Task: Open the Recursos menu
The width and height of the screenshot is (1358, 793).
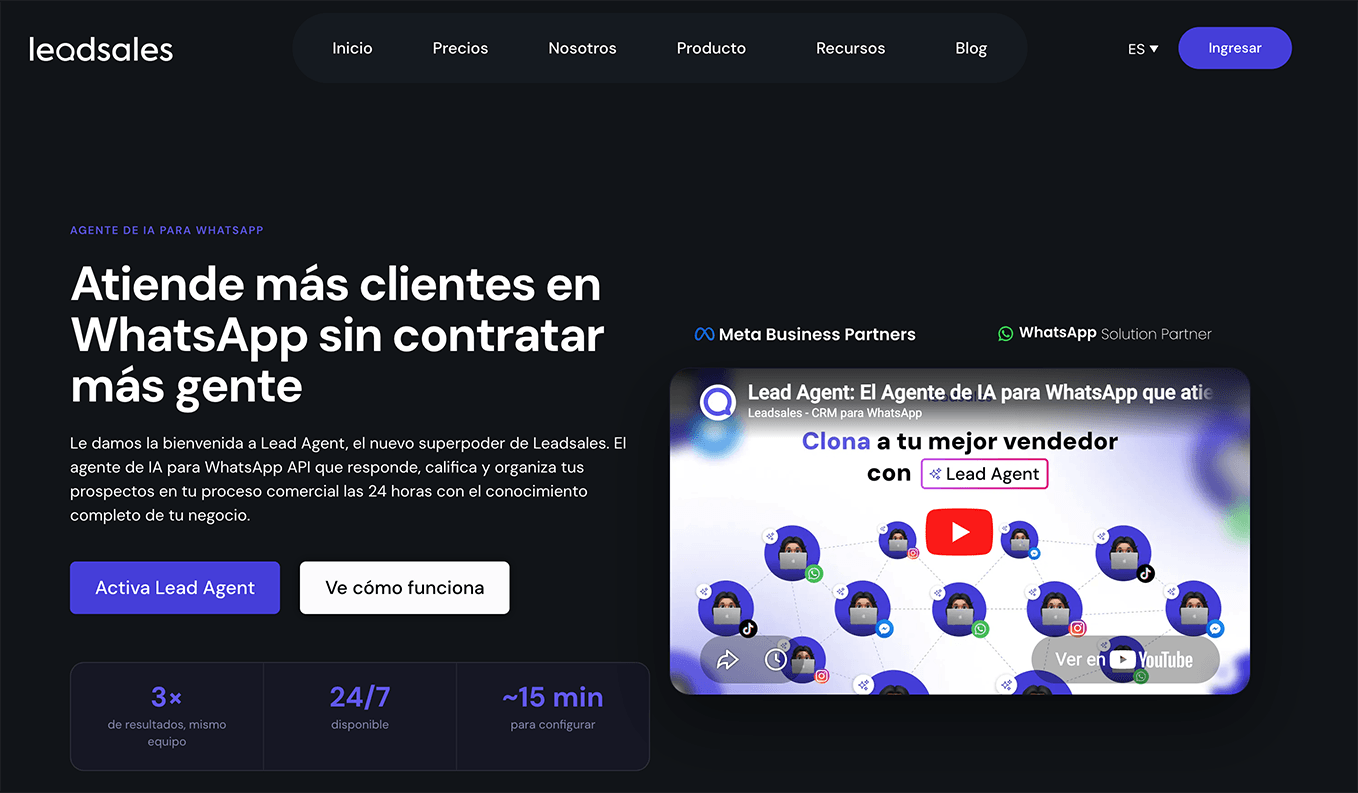Action: coord(850,48)
